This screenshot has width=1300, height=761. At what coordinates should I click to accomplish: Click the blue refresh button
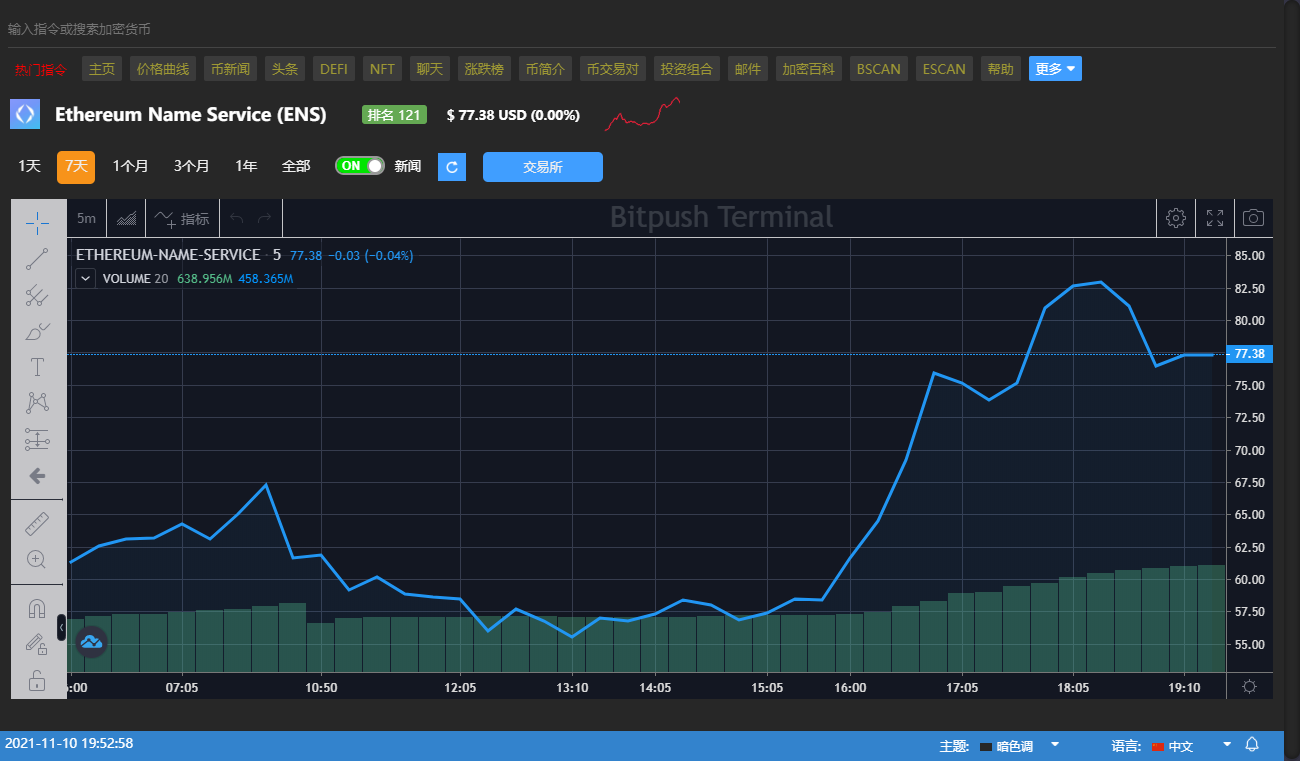pos(452,167)
